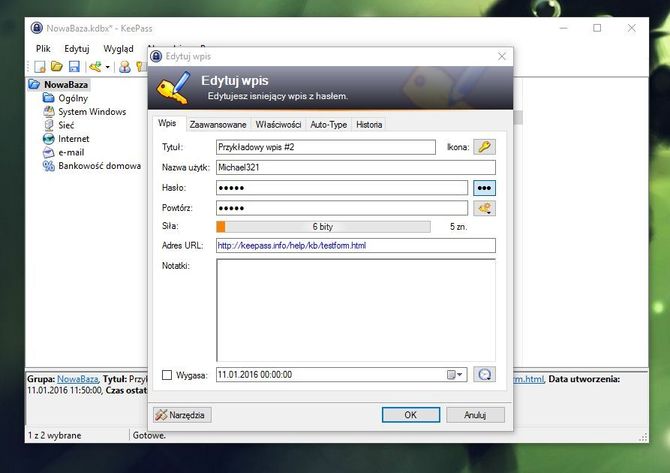Open the Plik menu
The width and height of the screenshot is (670, 473).
coord(43,48)
